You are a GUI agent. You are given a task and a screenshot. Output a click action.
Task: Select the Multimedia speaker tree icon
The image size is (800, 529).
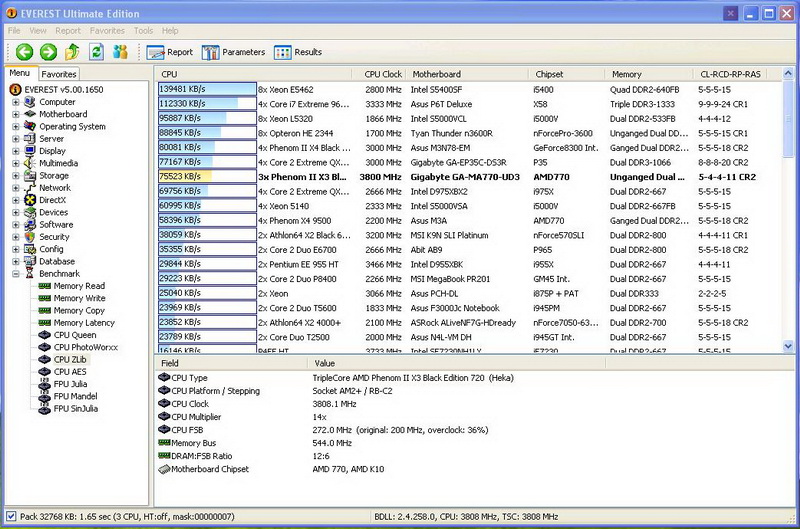click(x=30, y=163)
